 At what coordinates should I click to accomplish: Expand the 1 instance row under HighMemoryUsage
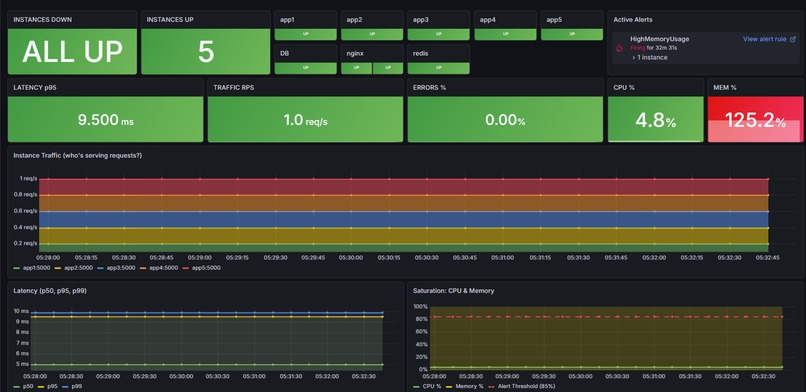point(650,58)
